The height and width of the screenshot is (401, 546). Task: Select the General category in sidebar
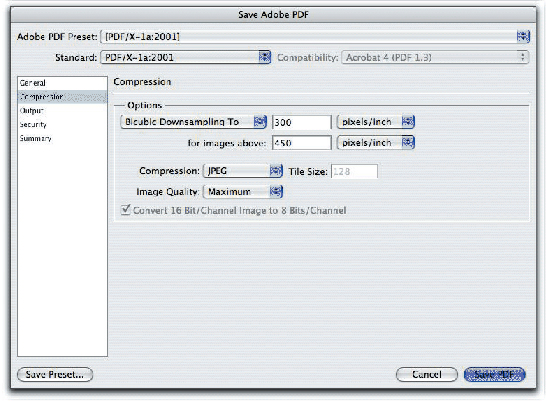click(62, 83)
